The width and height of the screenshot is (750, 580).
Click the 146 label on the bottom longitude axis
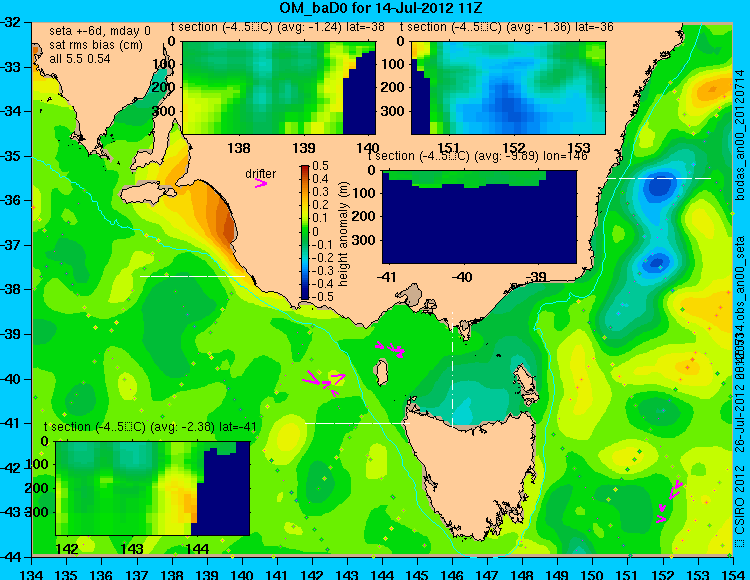pos(452,574)
